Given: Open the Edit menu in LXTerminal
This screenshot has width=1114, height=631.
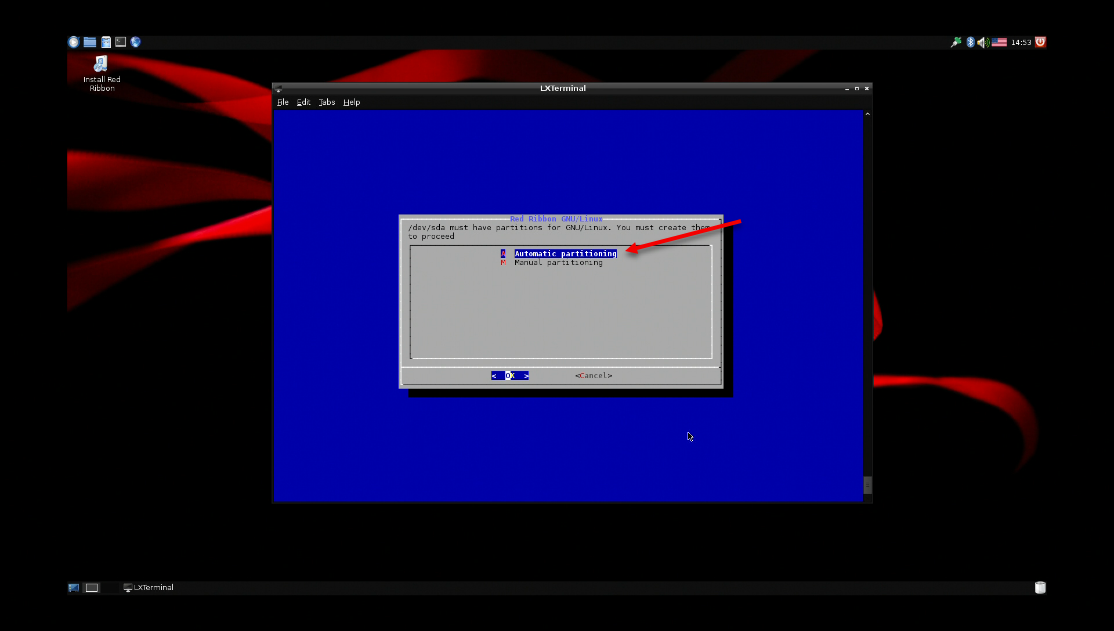Looking at the screenshot, I should (303, 102).
